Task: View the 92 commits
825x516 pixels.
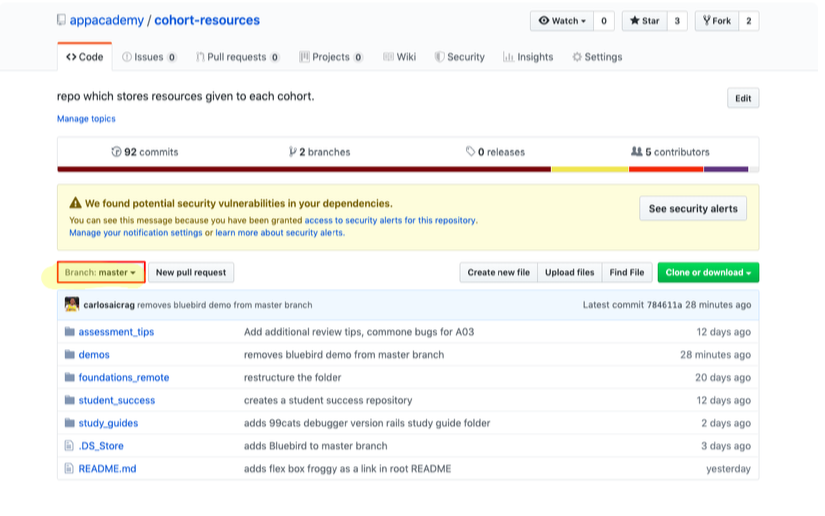Action: click(145, 152)
